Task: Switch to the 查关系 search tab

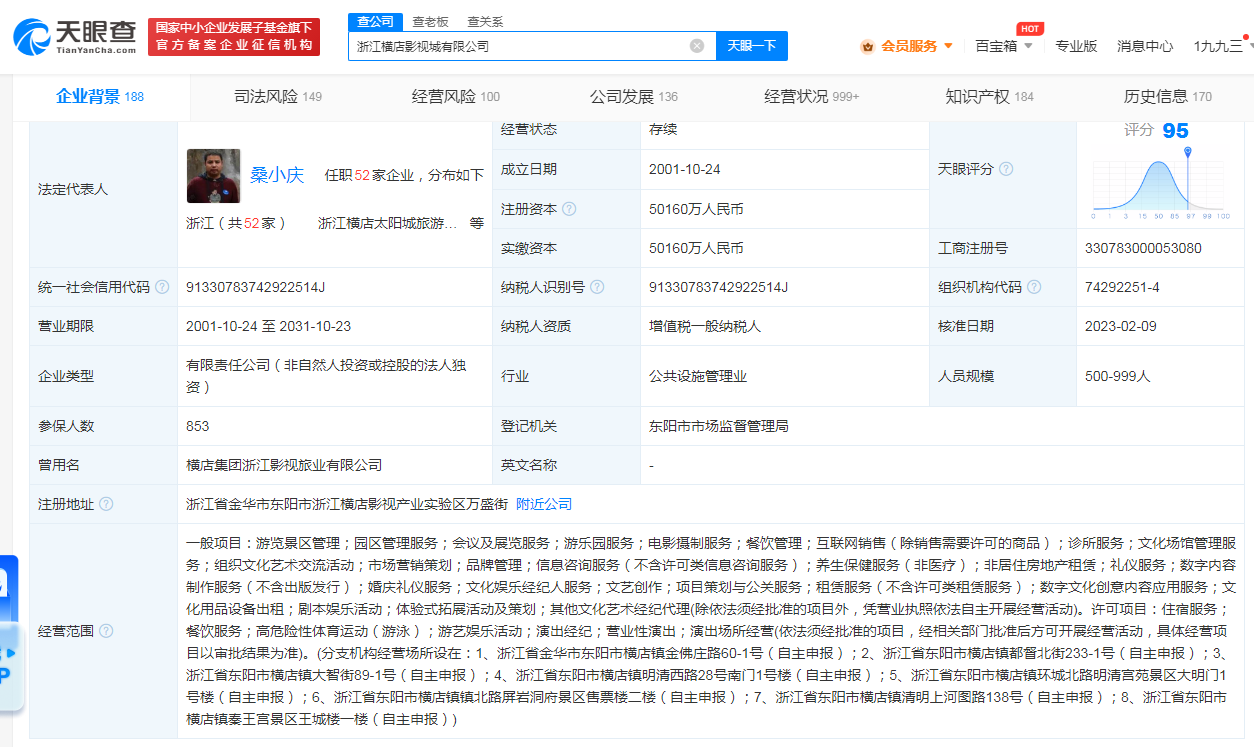Action: 485,21
